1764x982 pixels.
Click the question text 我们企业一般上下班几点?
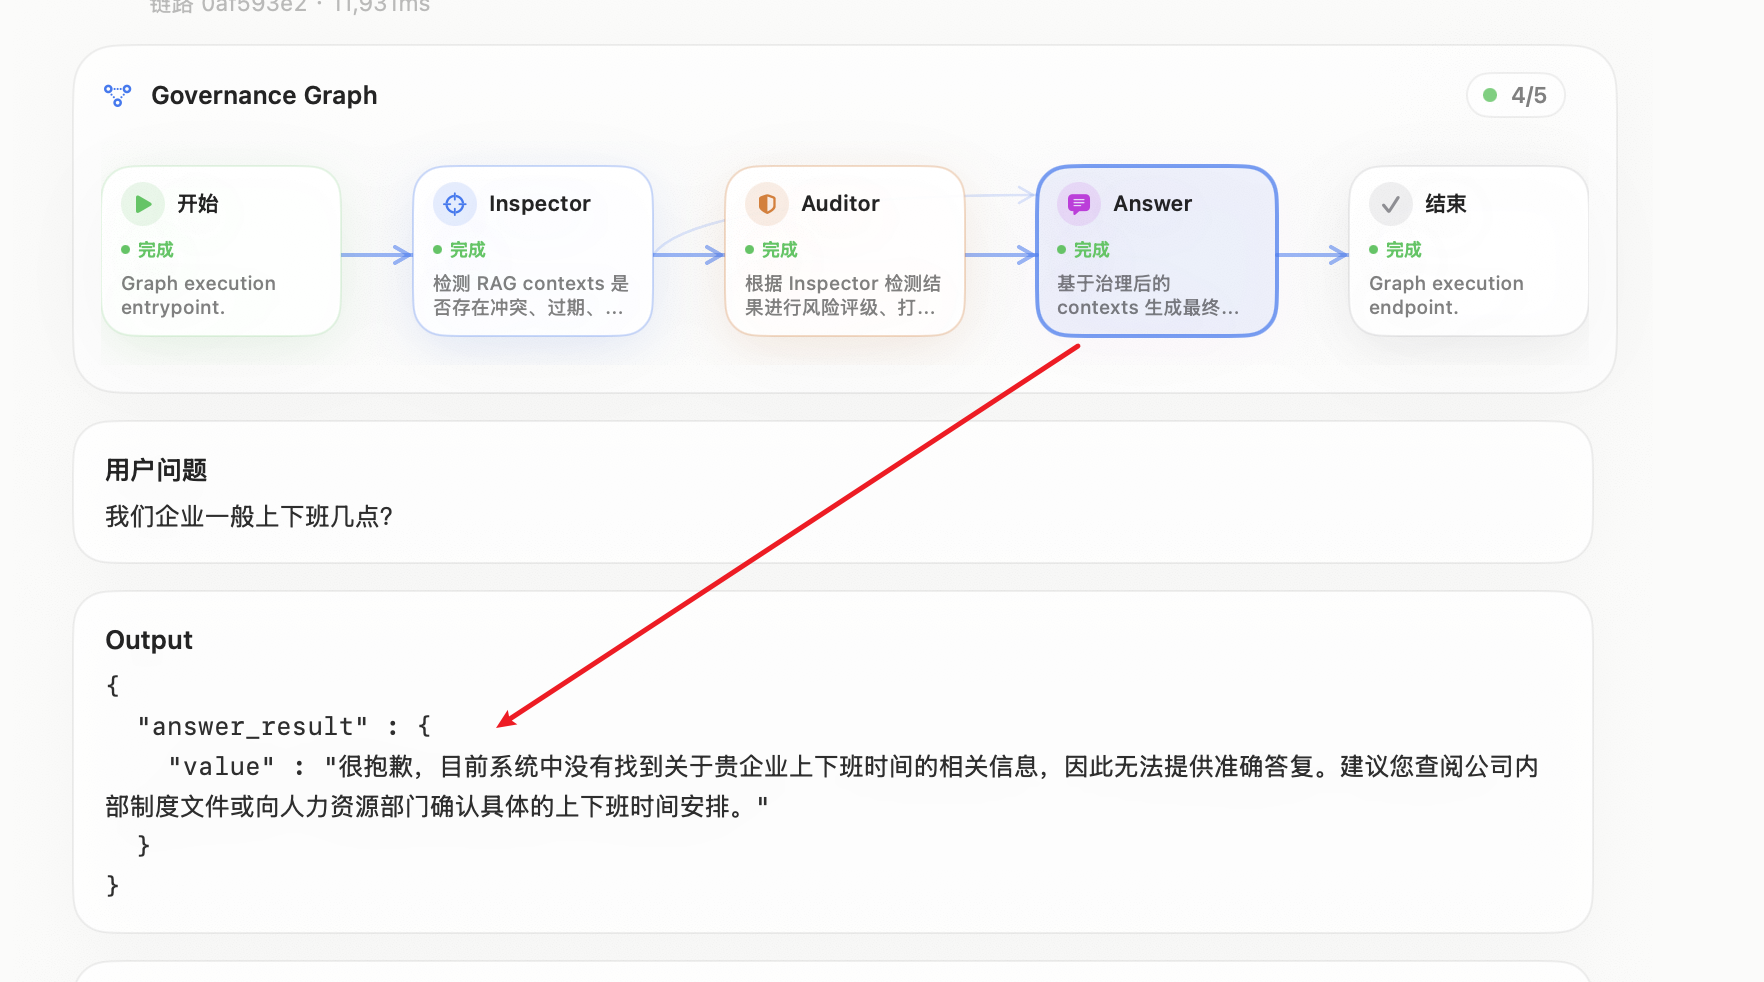249,516
